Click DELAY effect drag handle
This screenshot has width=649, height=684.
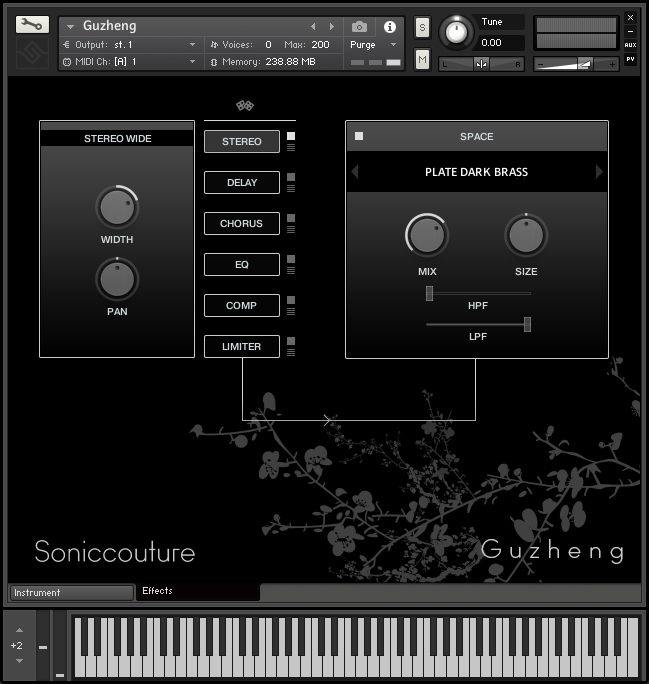tap(291, 188)
